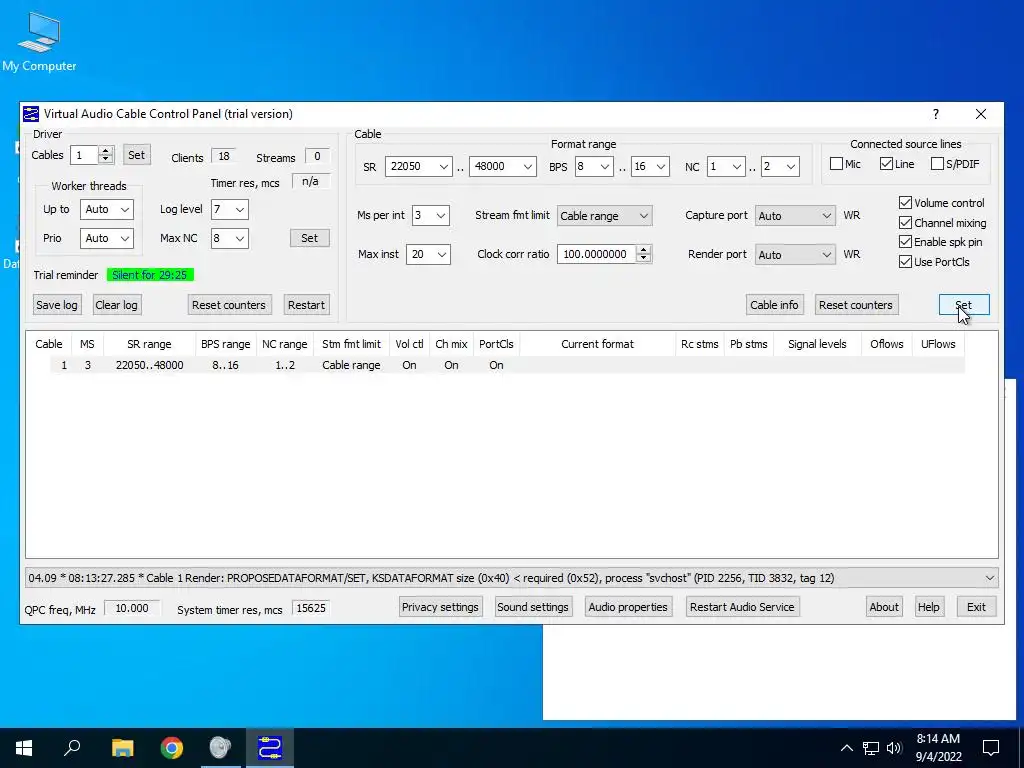Image resolution: width=1024 pixels, height=768 pixels.
Task: Enable the Mic source line checkbox
Action: [x=836, y=164]
